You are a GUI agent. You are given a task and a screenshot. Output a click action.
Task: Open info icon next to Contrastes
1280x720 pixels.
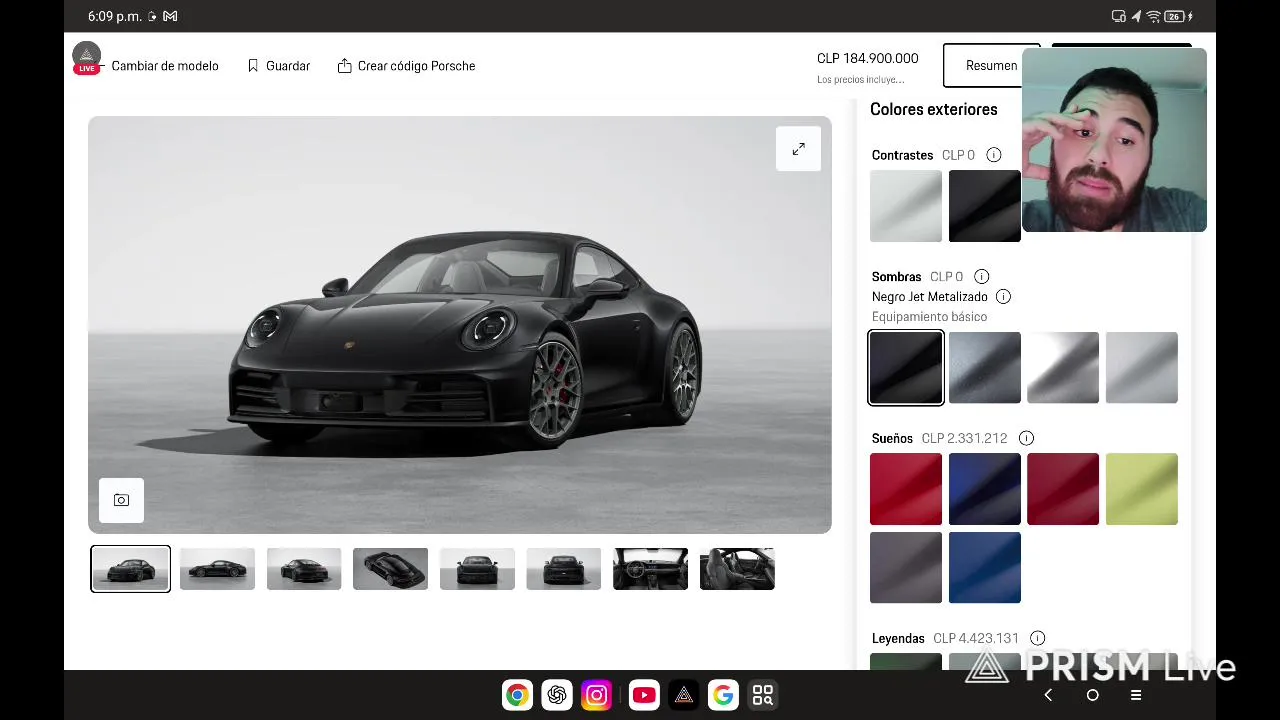coord(993,155)
